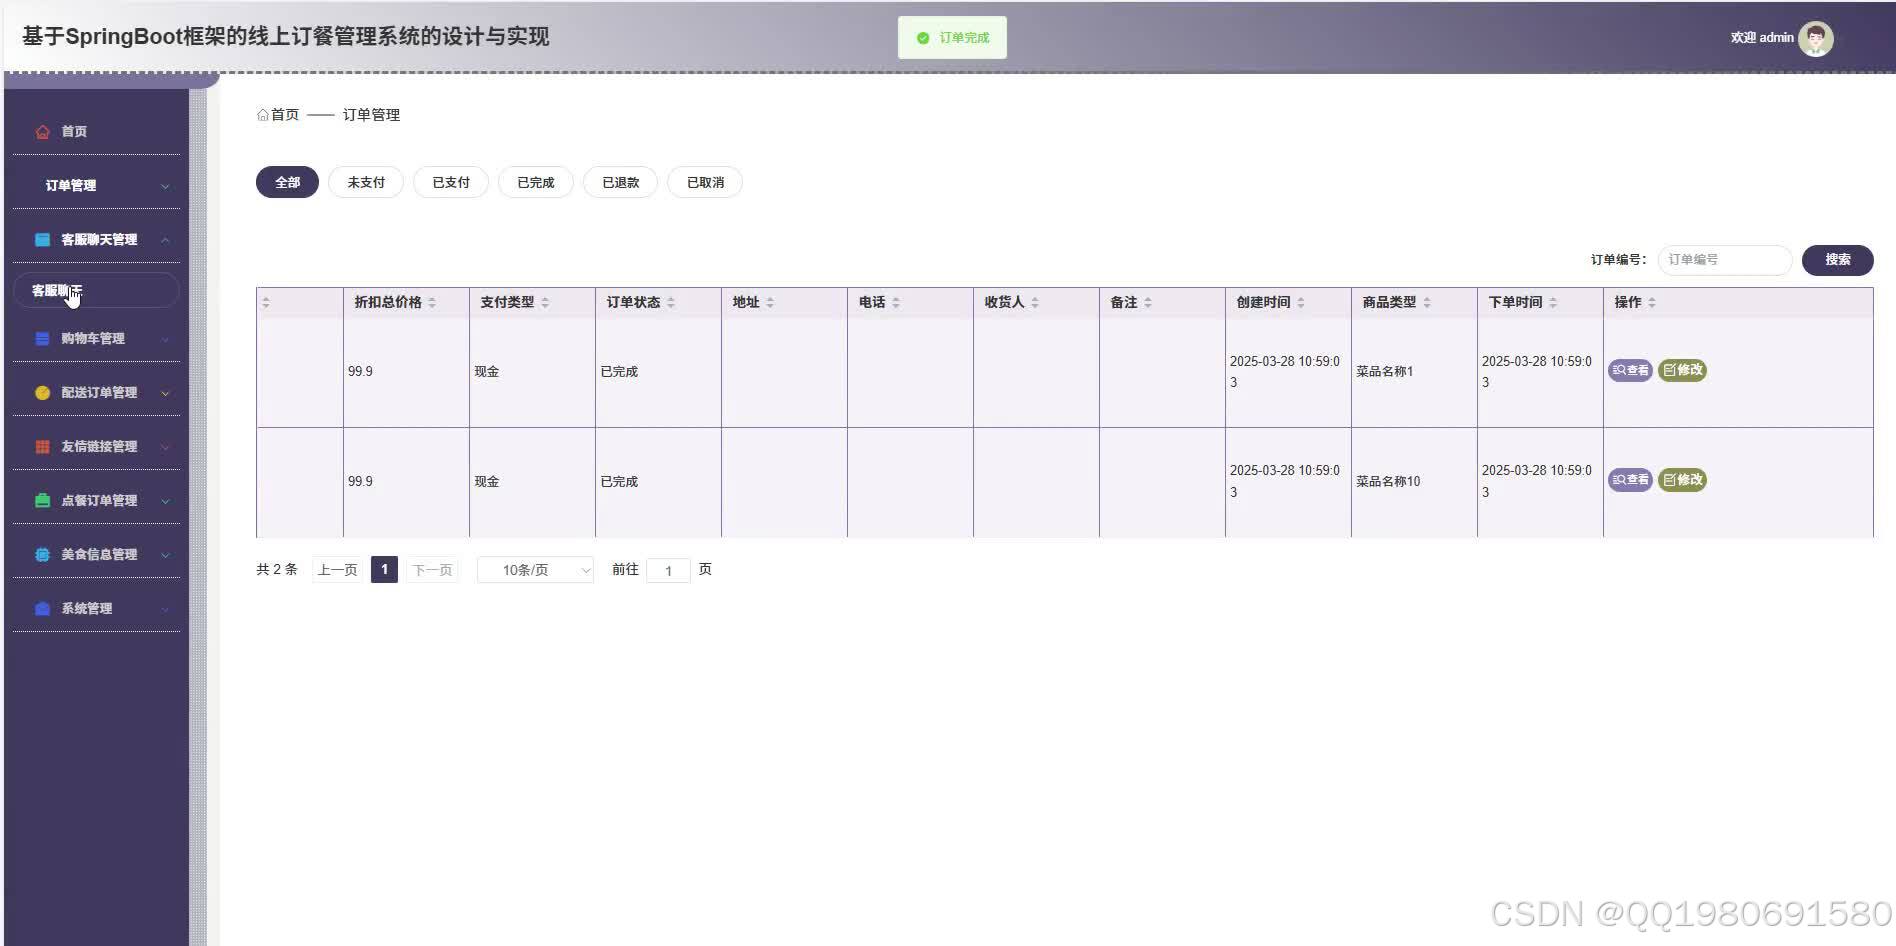
Task: Click the home icon in sidebar
Action: tap(42, 132)
